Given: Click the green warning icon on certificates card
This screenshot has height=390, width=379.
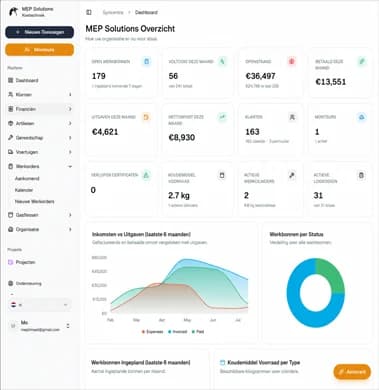Looking at the screenshot, I should (x=146, y=175).
